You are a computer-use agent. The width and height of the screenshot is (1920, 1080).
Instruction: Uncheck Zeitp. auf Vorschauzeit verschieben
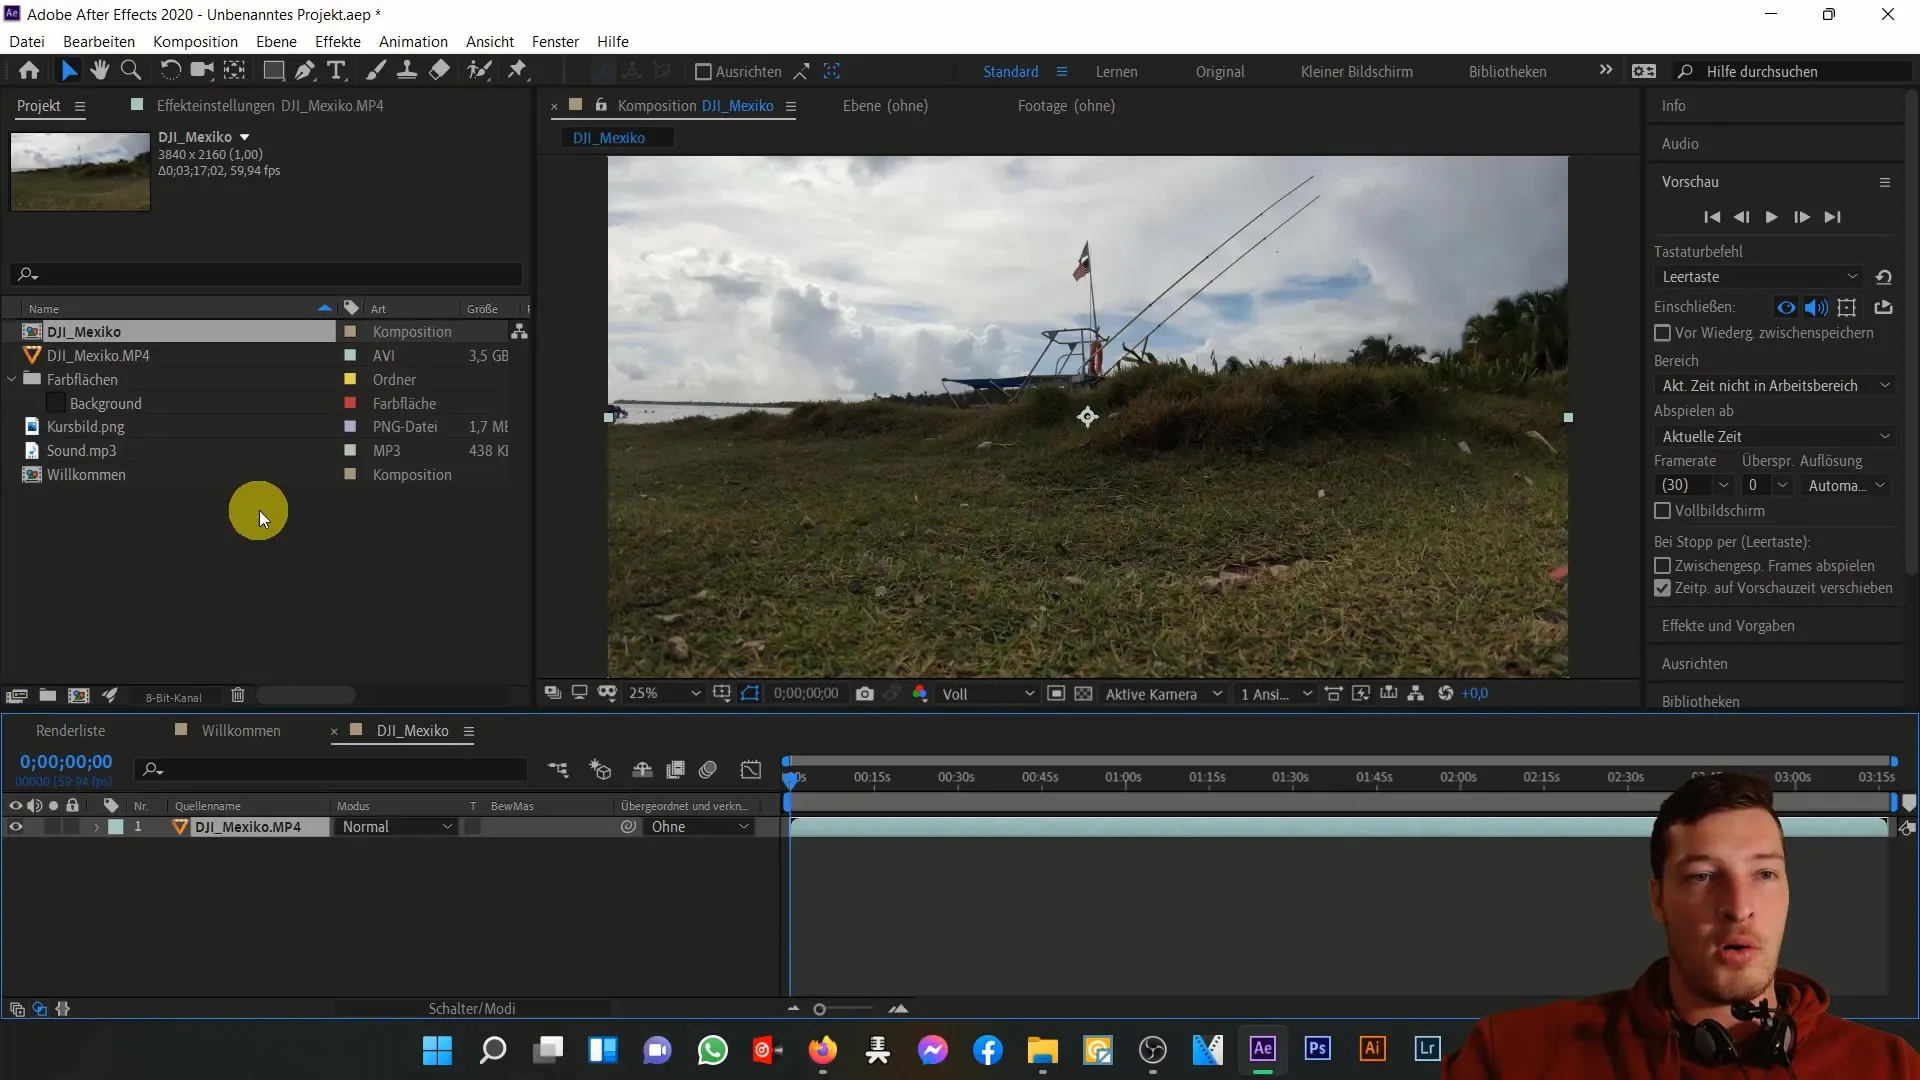pyautogui.click(x=1663, y=589)
